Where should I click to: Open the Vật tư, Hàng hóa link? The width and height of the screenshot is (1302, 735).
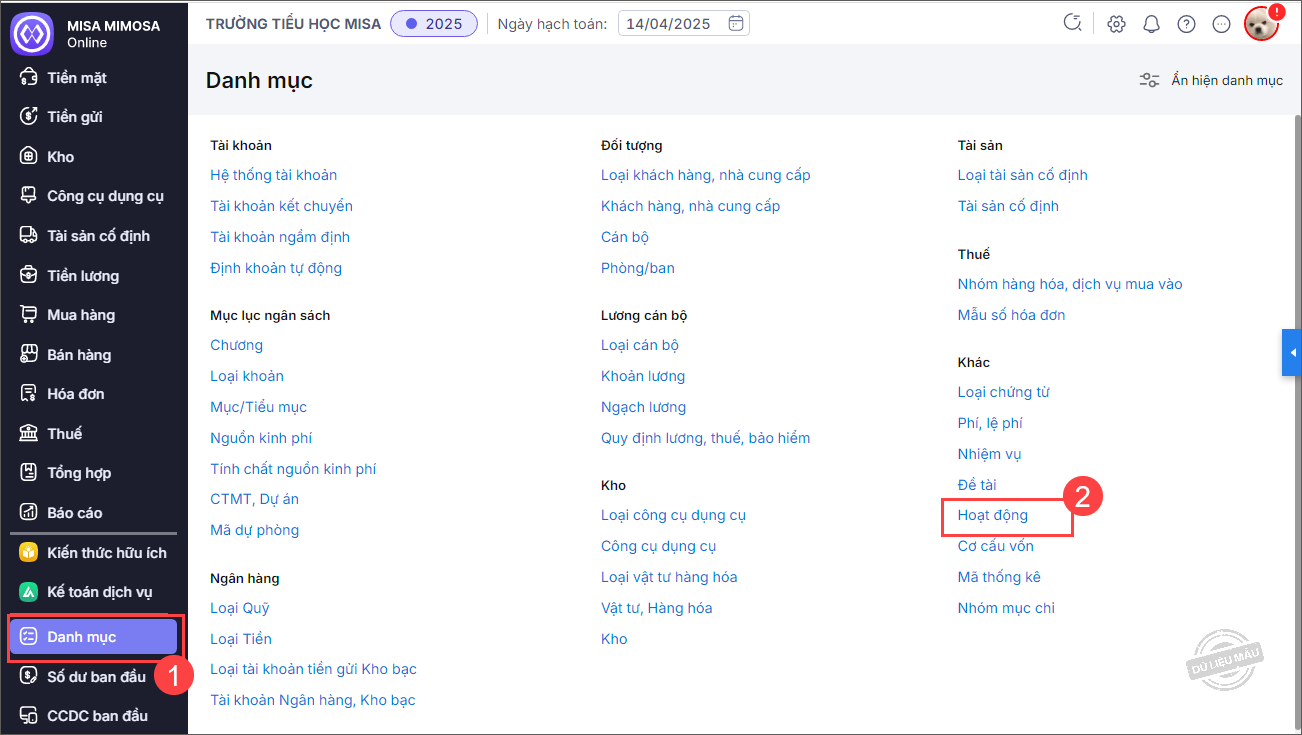coord(656,608)
